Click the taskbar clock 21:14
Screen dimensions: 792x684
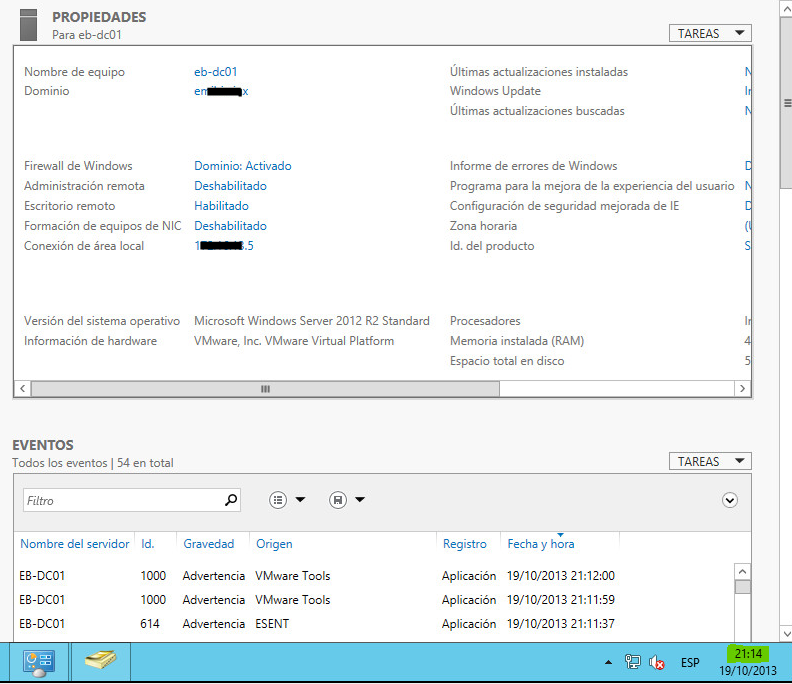tap(748, 654)
